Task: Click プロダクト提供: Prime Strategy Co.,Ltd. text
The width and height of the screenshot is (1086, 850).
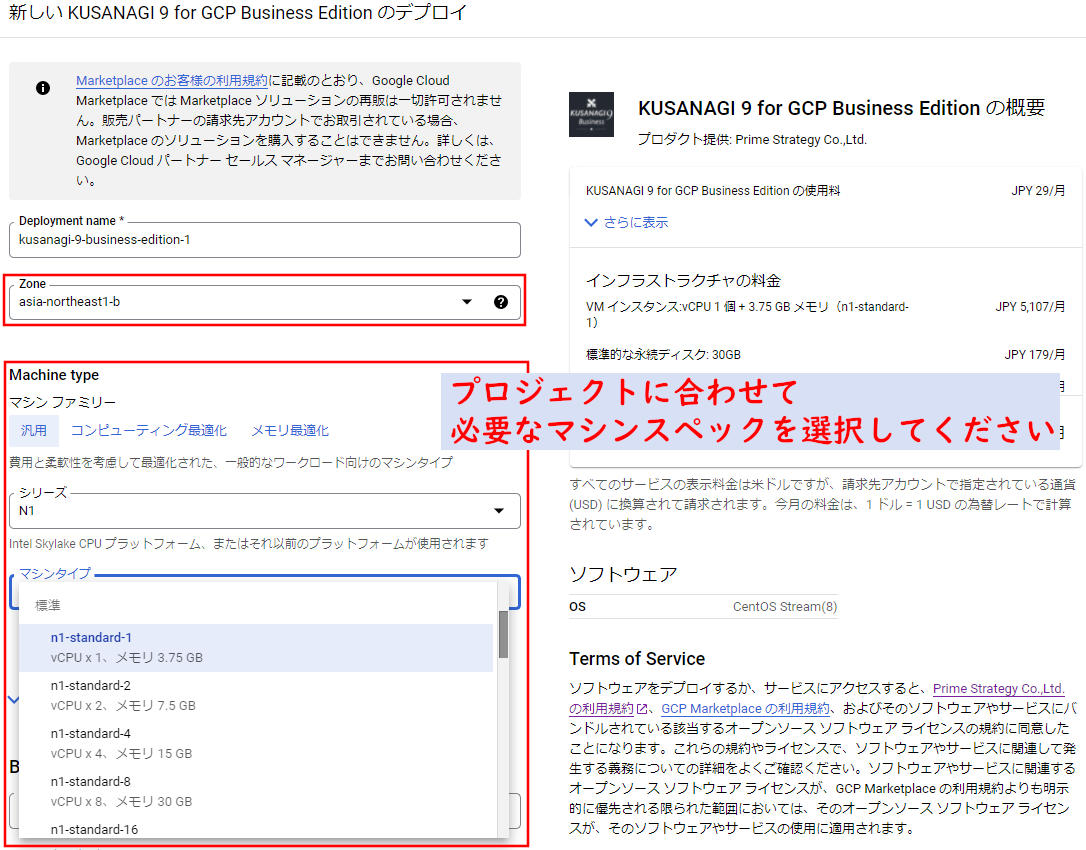Action: (752, 139)
